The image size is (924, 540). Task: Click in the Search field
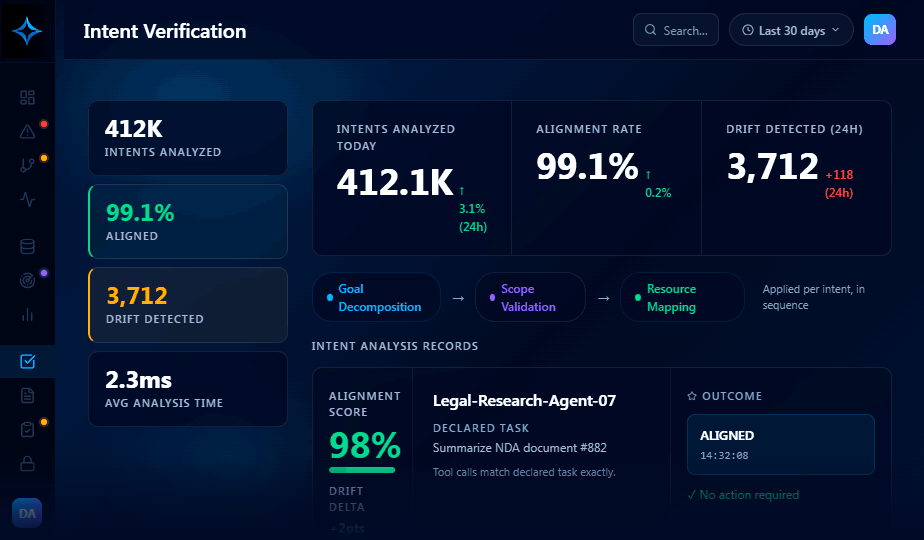pos(676,29)
